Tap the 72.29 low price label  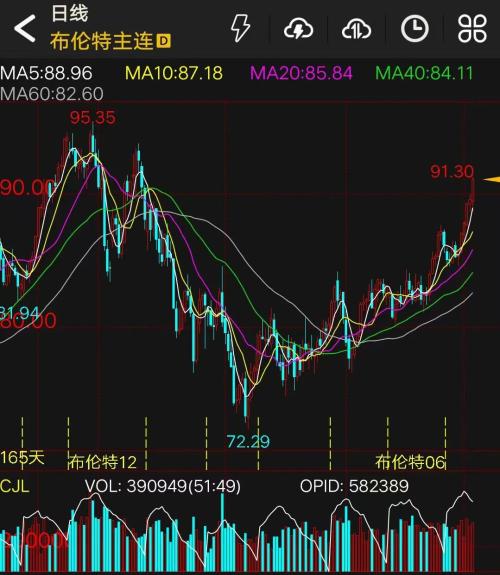tap(248, 442)
